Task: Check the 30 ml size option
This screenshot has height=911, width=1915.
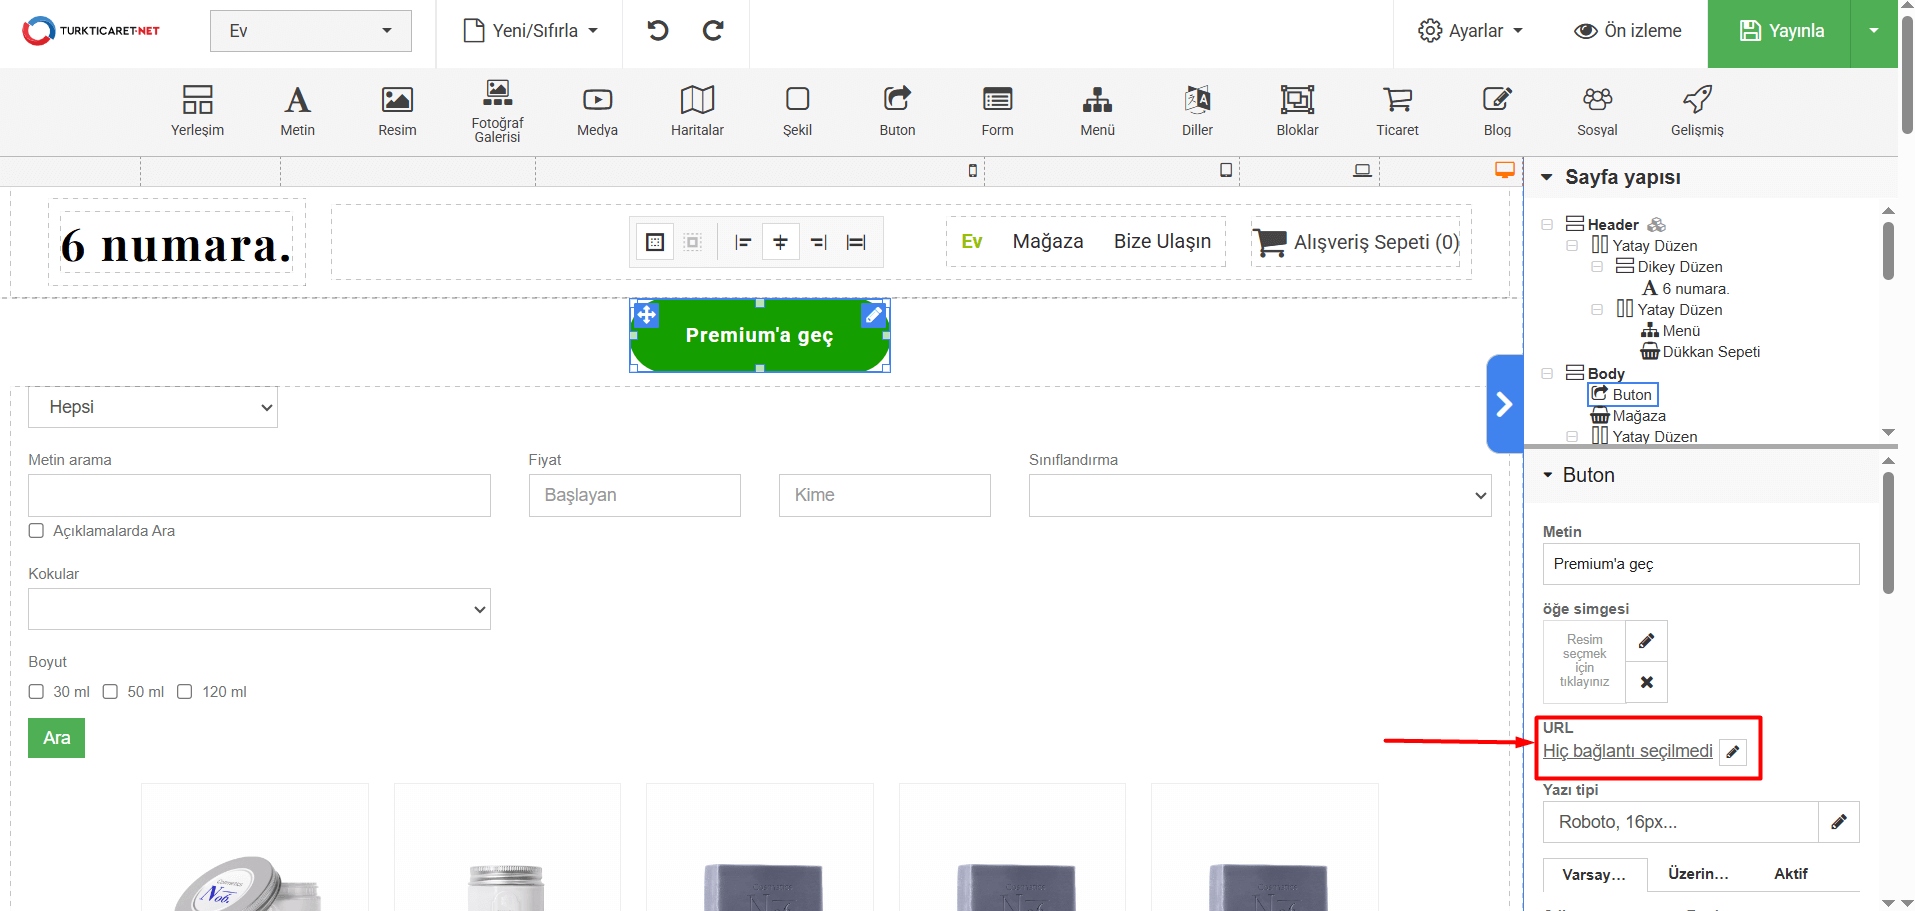Action: point(37,692)
